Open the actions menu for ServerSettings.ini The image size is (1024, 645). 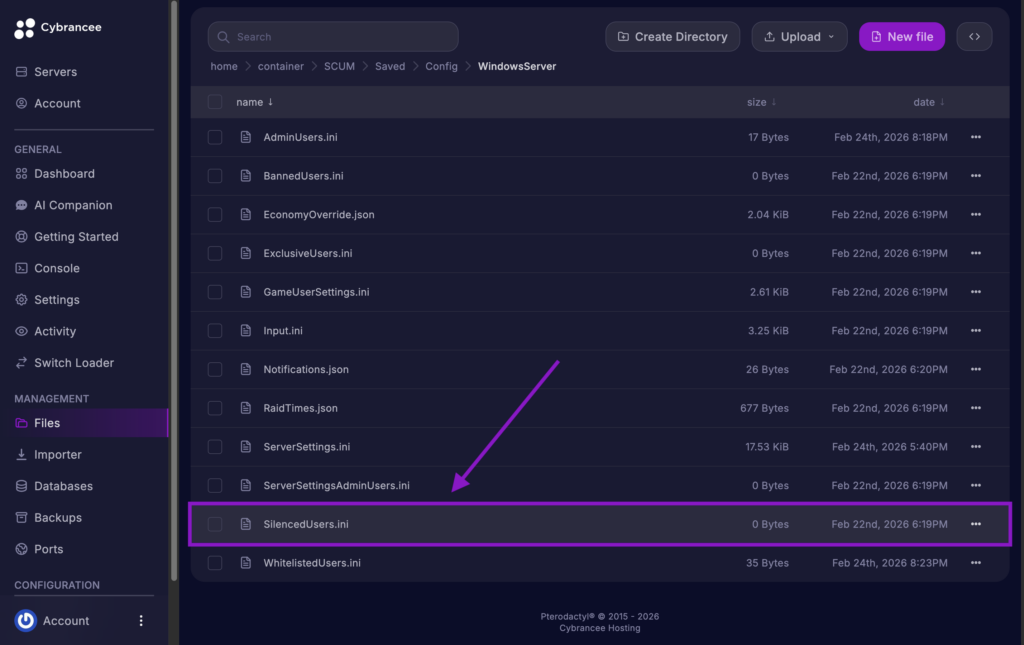[976, 446]
